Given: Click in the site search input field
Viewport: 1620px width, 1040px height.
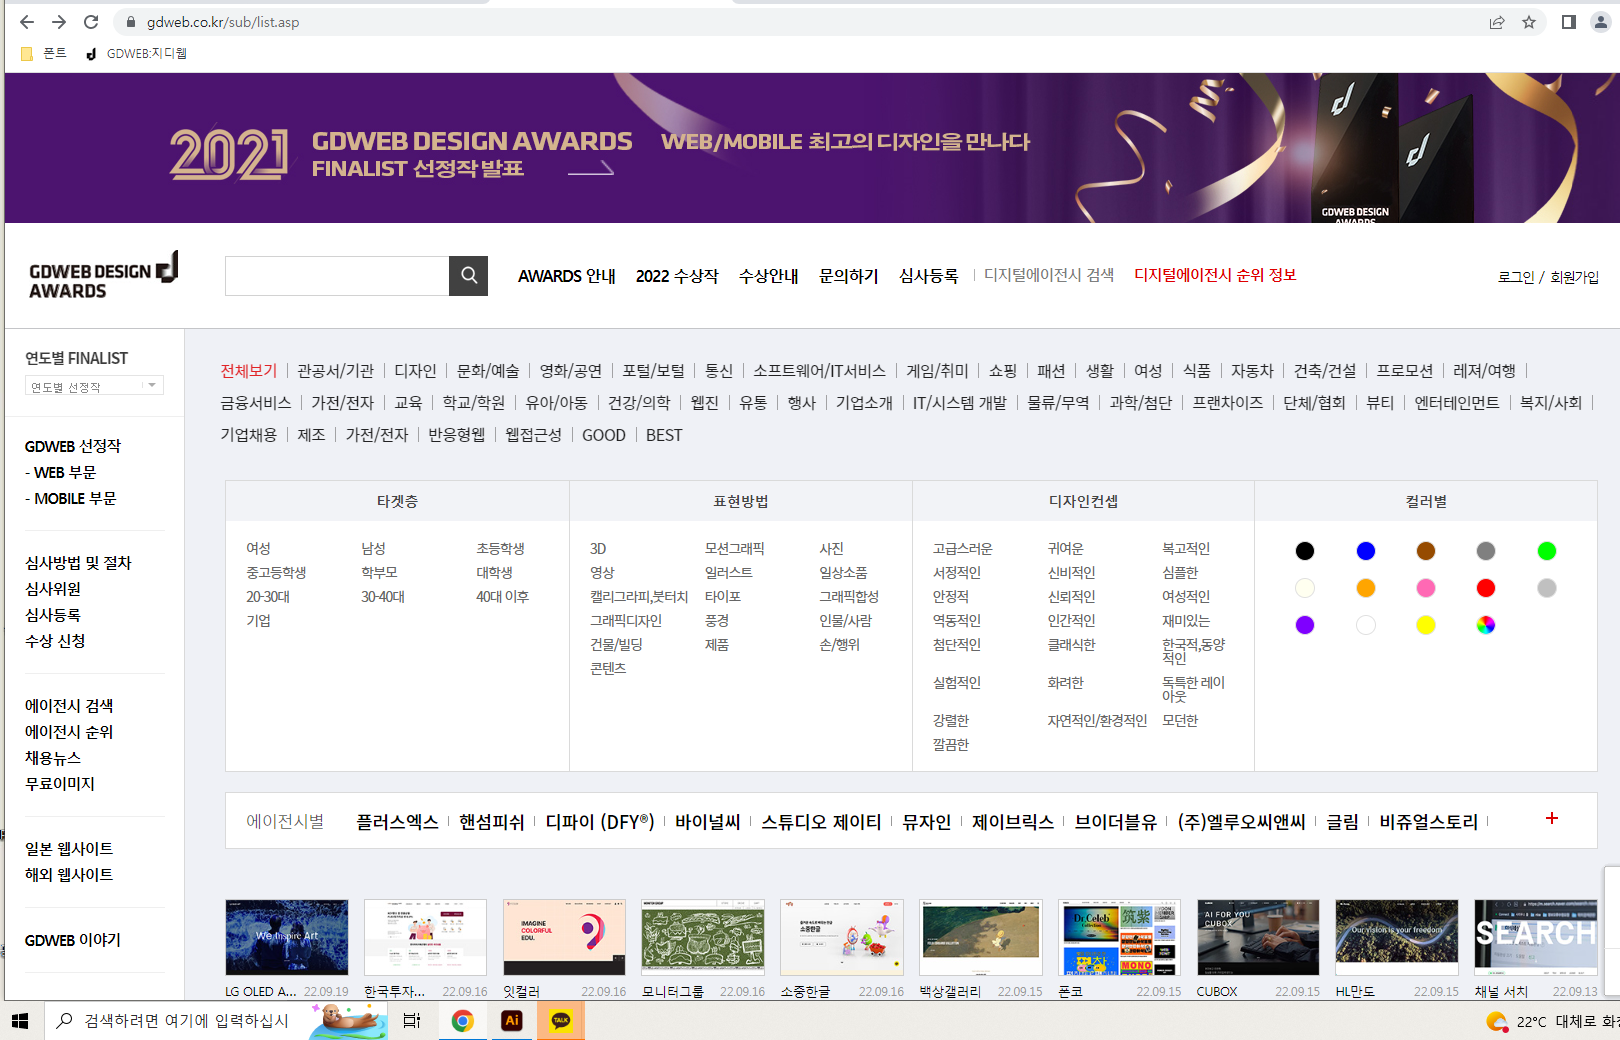Looking at the screenshot, I should click(x=337, y=276).
